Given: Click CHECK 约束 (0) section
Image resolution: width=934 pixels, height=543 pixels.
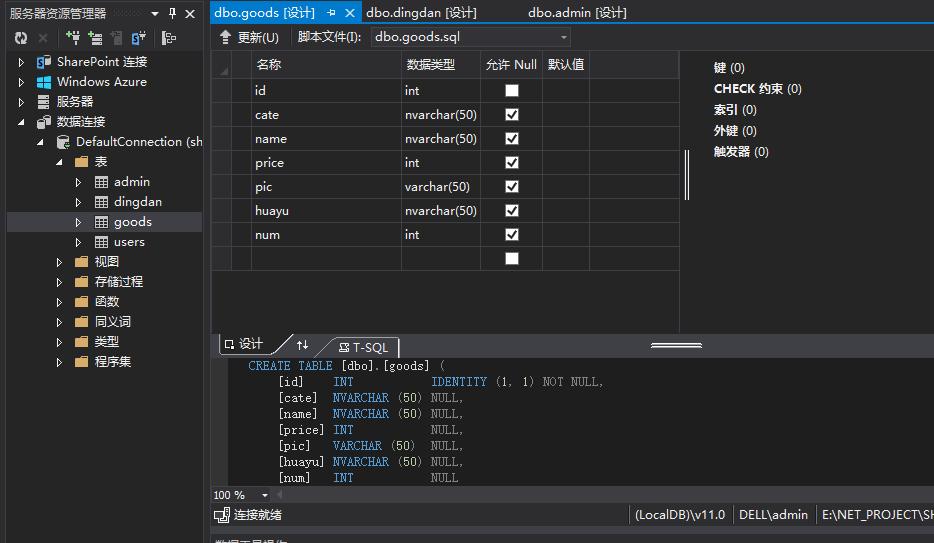Looking at the screenshot, I should (x=758, y=89).
